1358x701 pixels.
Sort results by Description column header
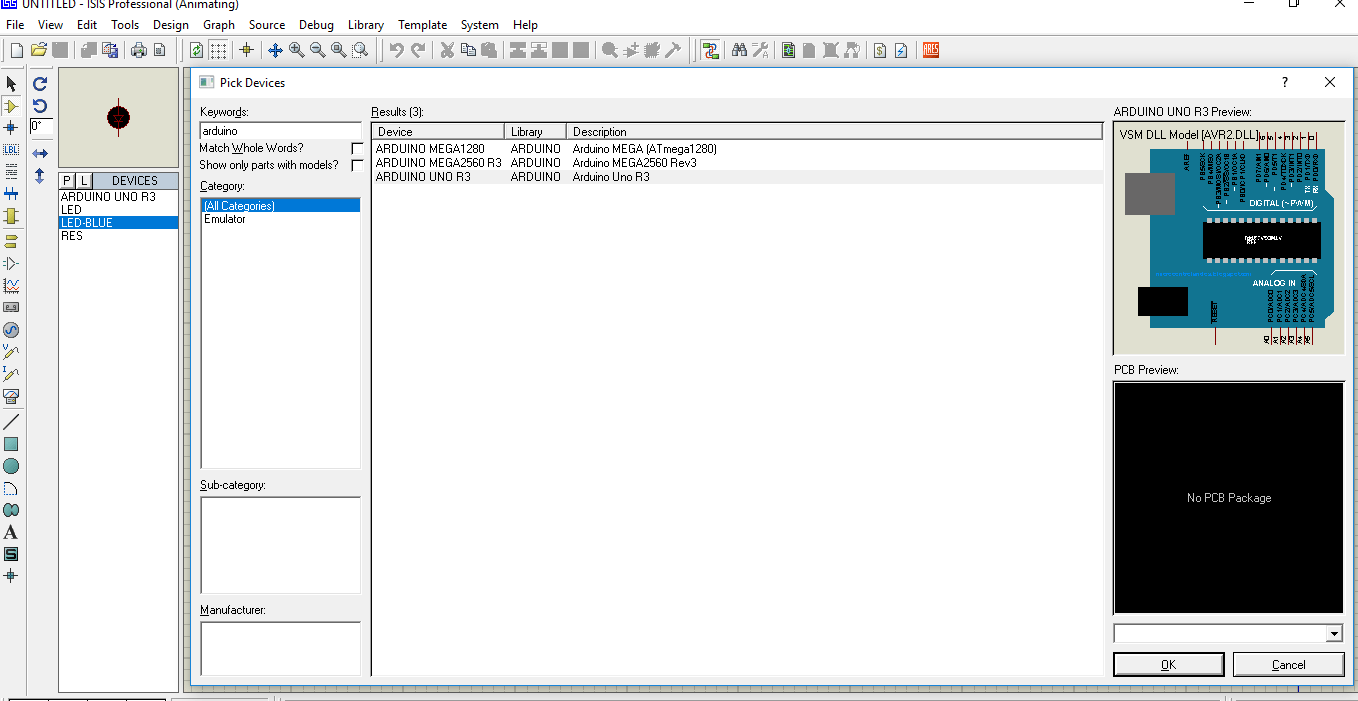pos(834,131)
